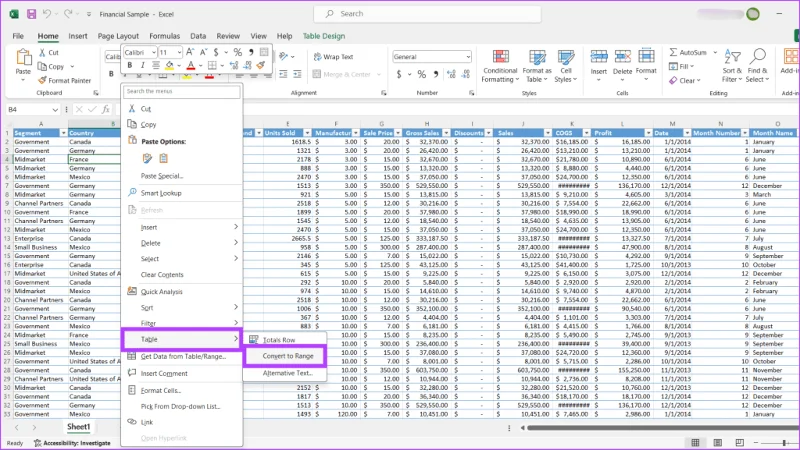This screenshot has height=450, width=800.
Task: Expand the Name Box dropdown arrow
Action: point(55,109)
